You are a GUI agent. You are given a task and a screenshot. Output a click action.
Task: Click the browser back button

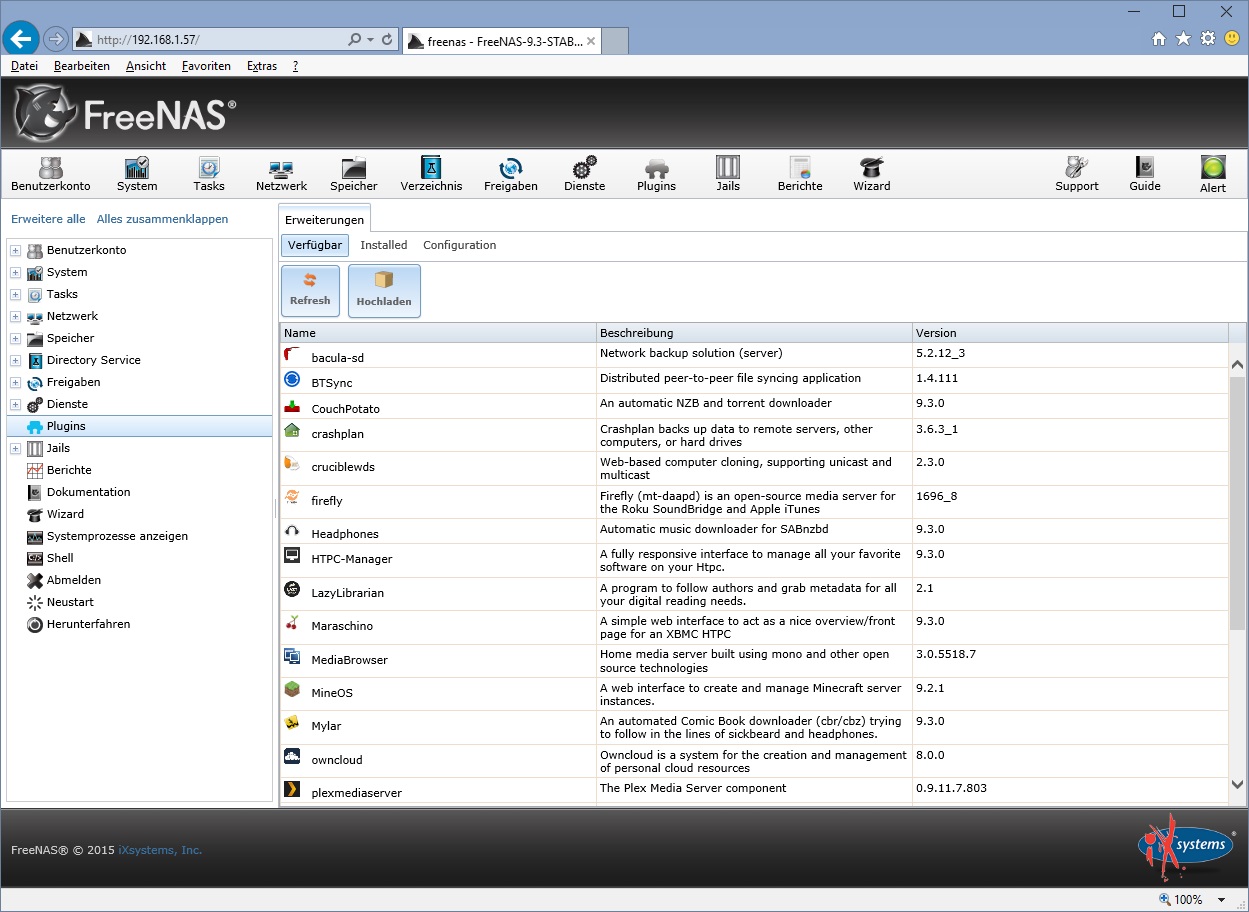point(21,39)
